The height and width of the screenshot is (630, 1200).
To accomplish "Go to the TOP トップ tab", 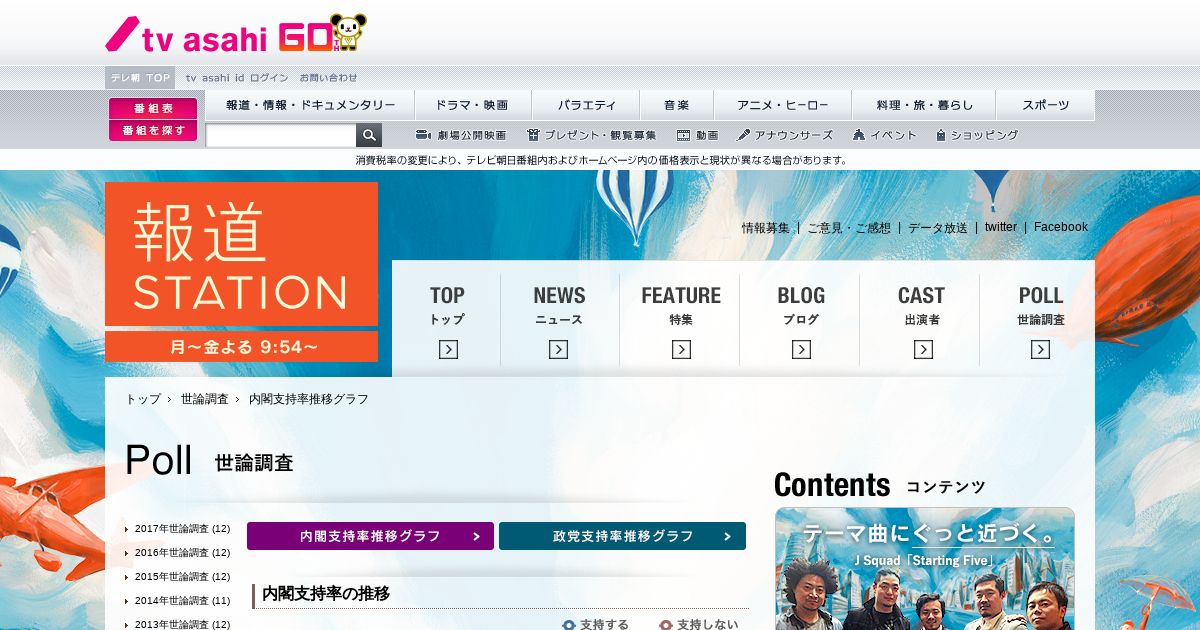I will [x=447, y=320].
